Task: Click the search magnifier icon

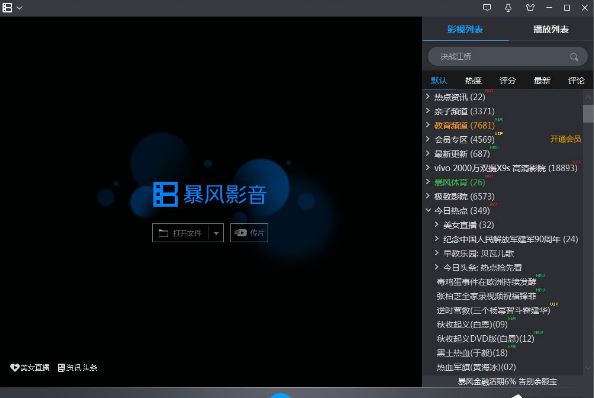Action: [x=574, y=57]
